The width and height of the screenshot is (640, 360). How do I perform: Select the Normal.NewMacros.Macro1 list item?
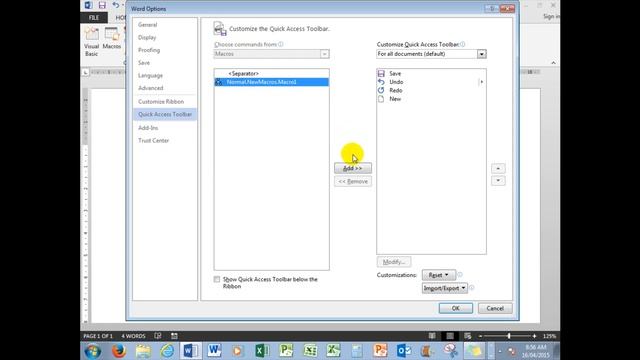pos(271,82)
